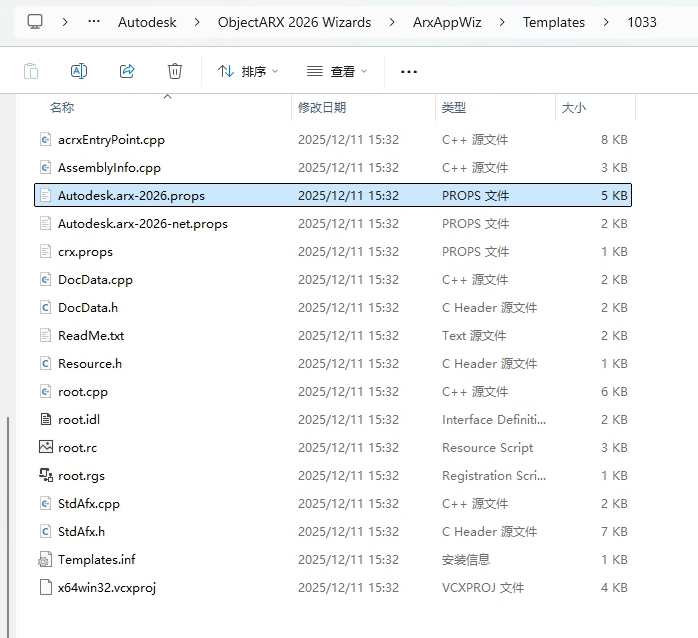Open the three-dots more options menu
Screen dimensions: 698x638
[x=408, y=71]
